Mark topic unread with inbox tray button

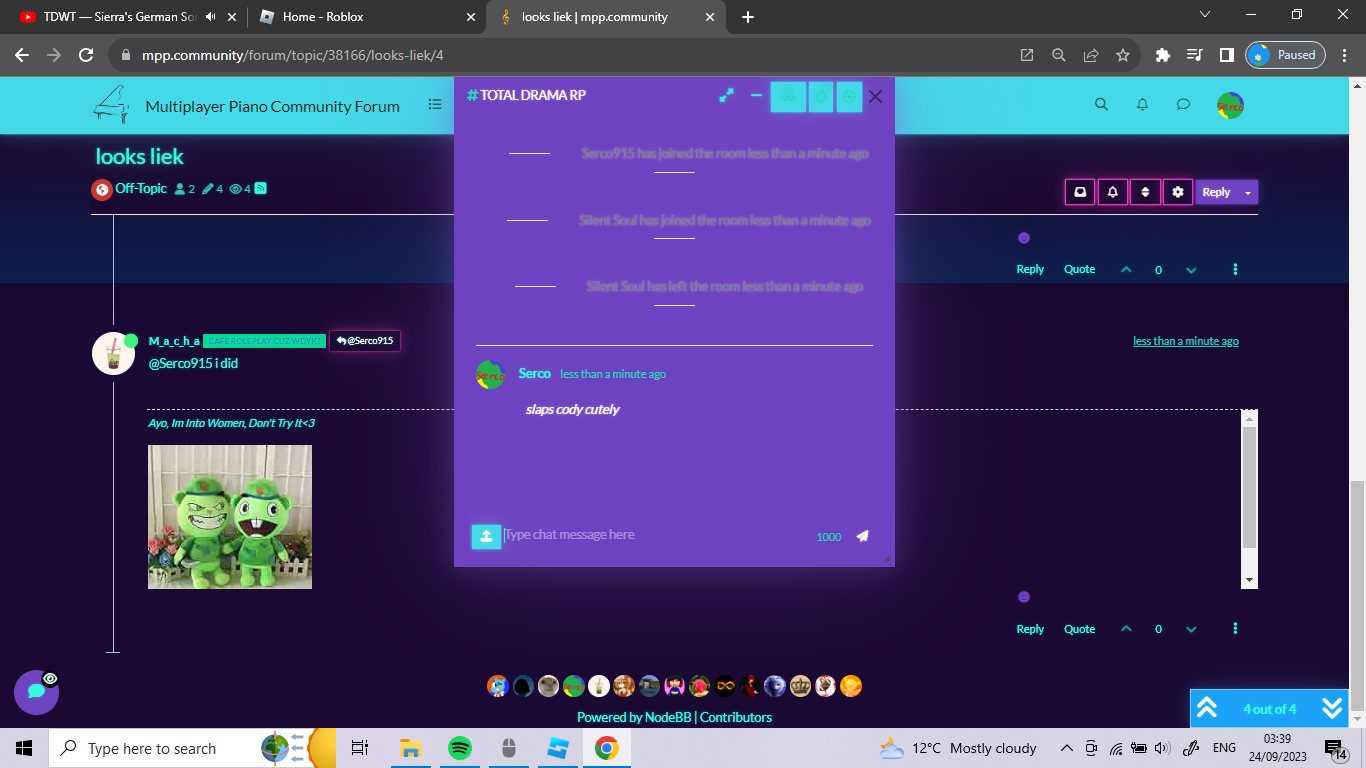pyautogui.click(x=1080, y=192)
